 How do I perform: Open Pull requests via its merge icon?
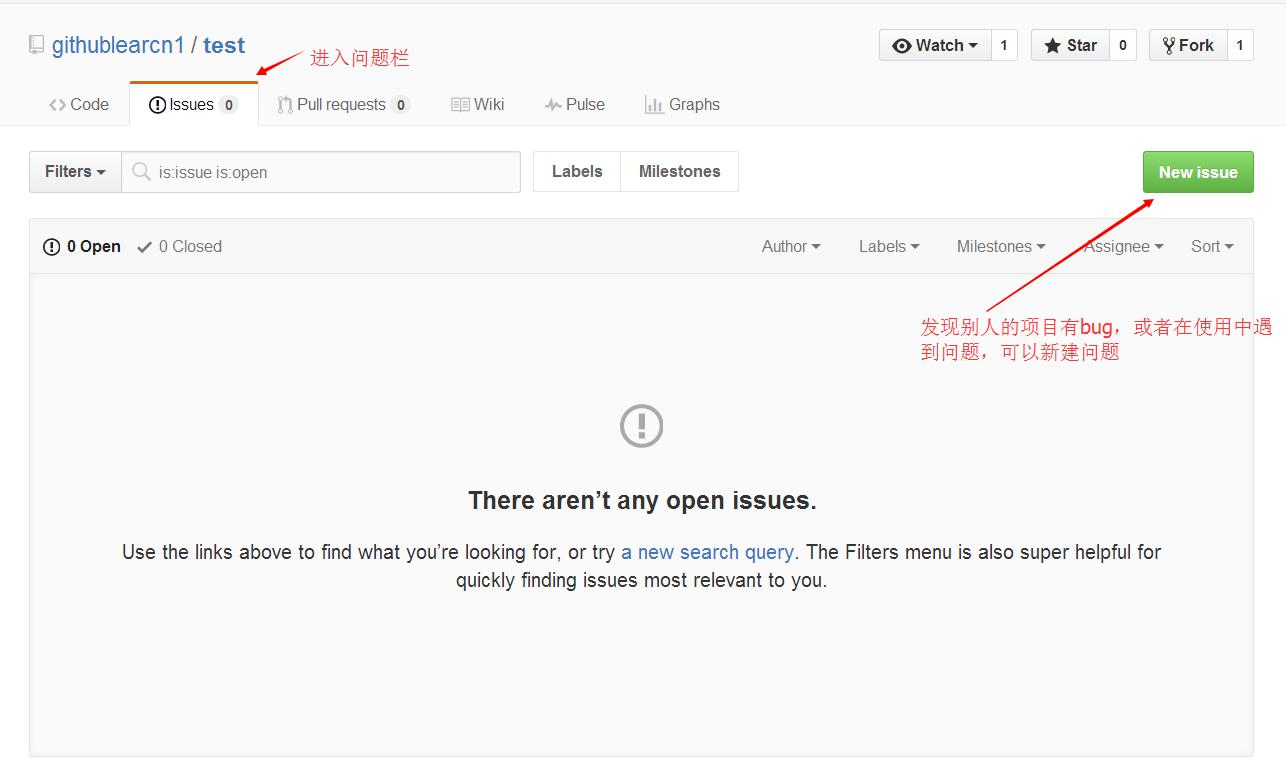pos(285,104)
